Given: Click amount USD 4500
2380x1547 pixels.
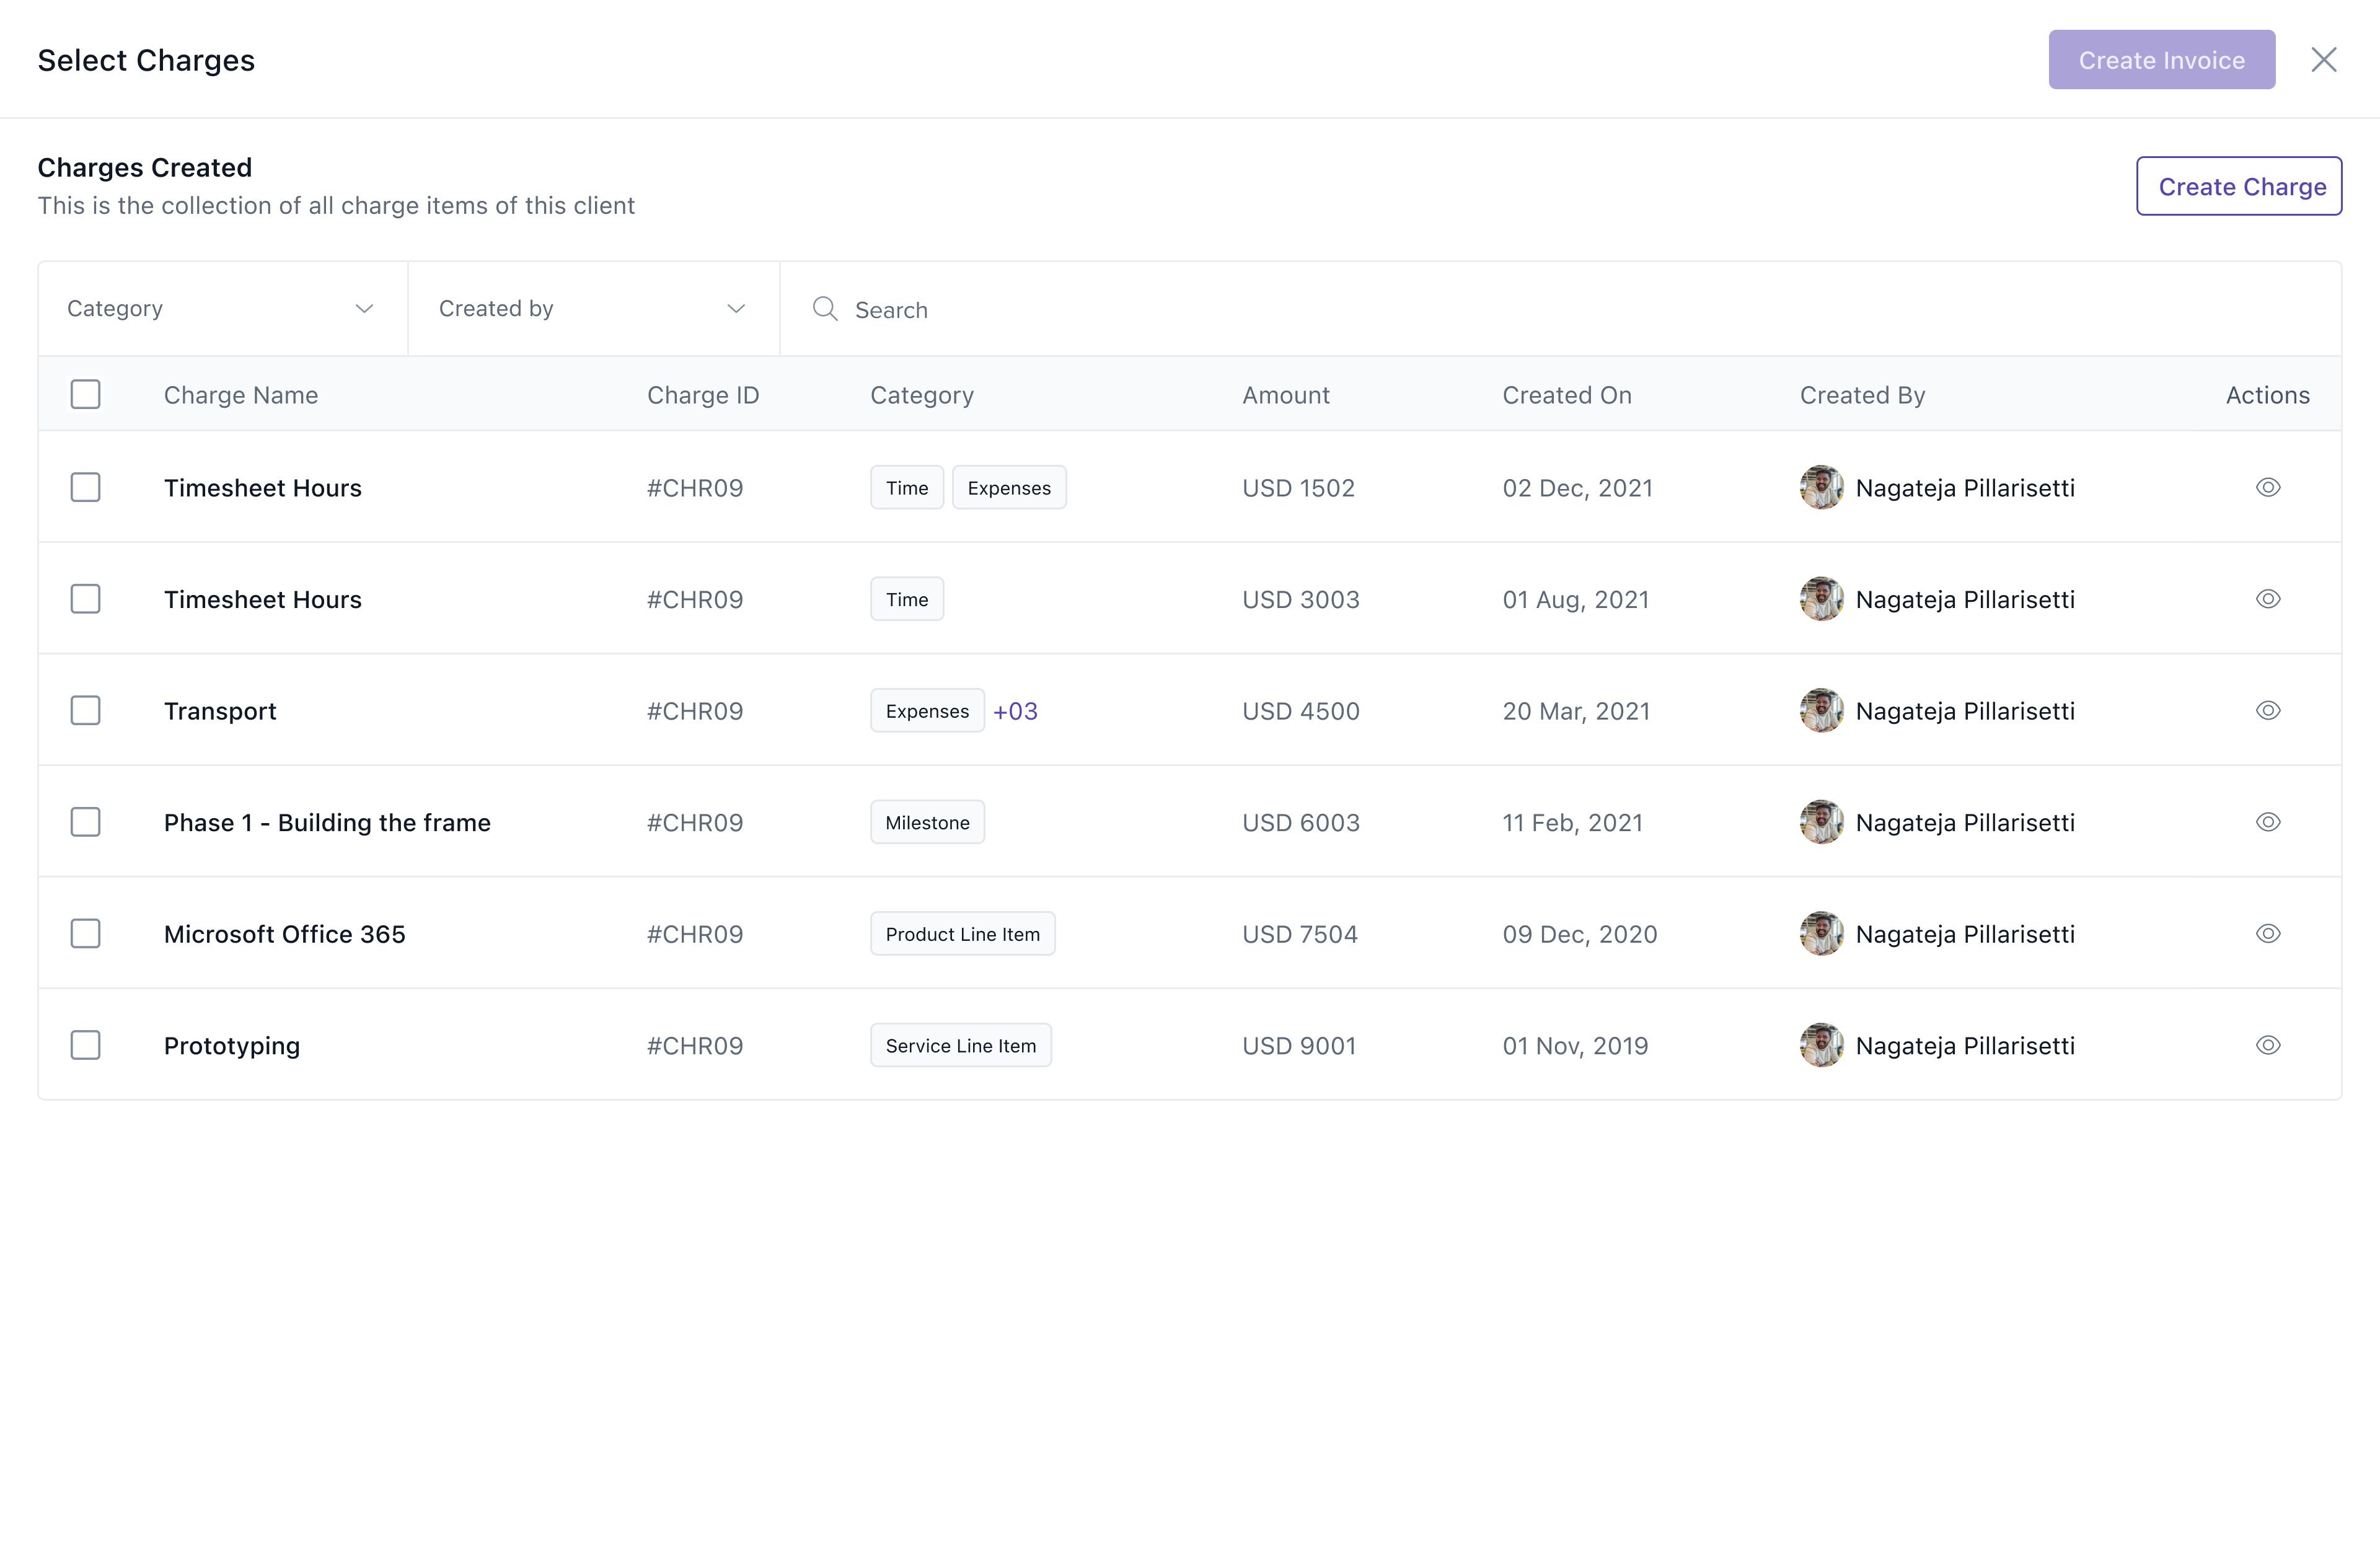Looking at the screenshot, I should click(x=1300, y=711).
